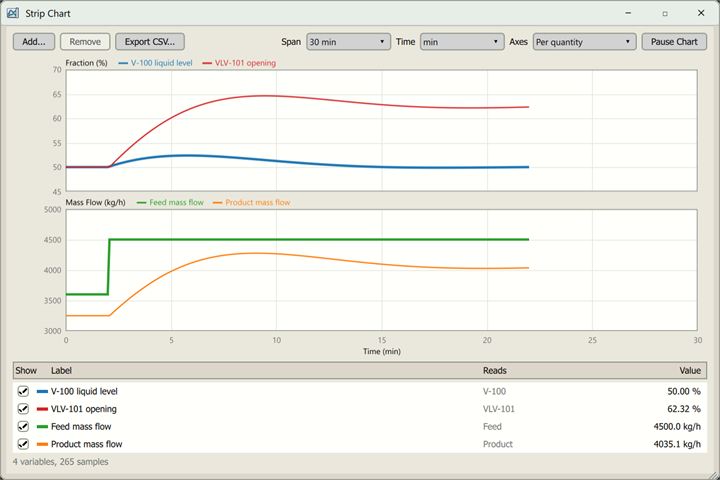
Task: Select the V-100 liquid level table row label
Action: click(84, 391)
